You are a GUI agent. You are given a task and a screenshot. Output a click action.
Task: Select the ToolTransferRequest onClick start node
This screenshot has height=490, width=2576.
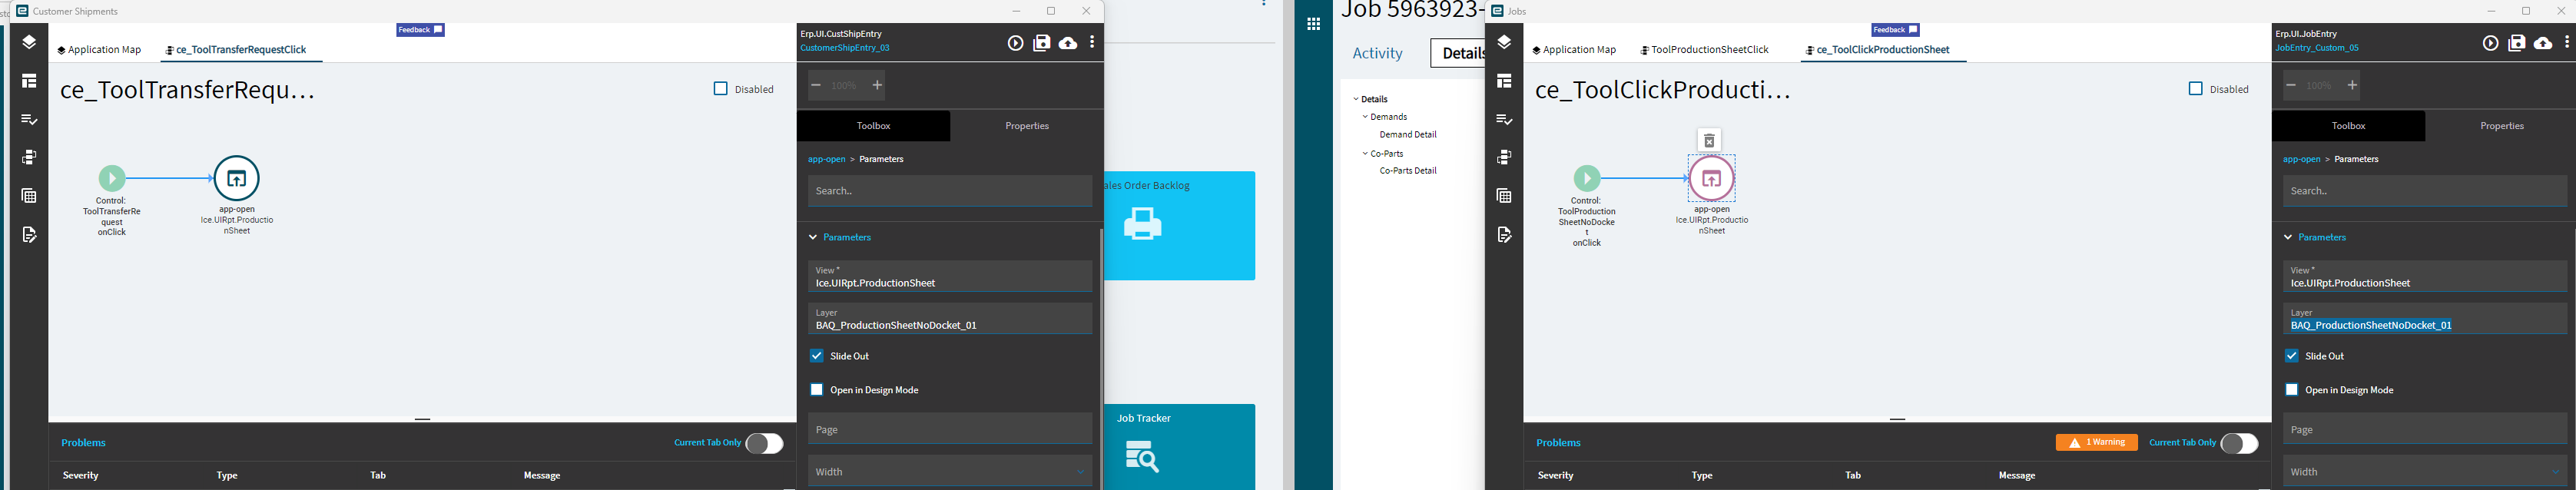pos(112,178)
